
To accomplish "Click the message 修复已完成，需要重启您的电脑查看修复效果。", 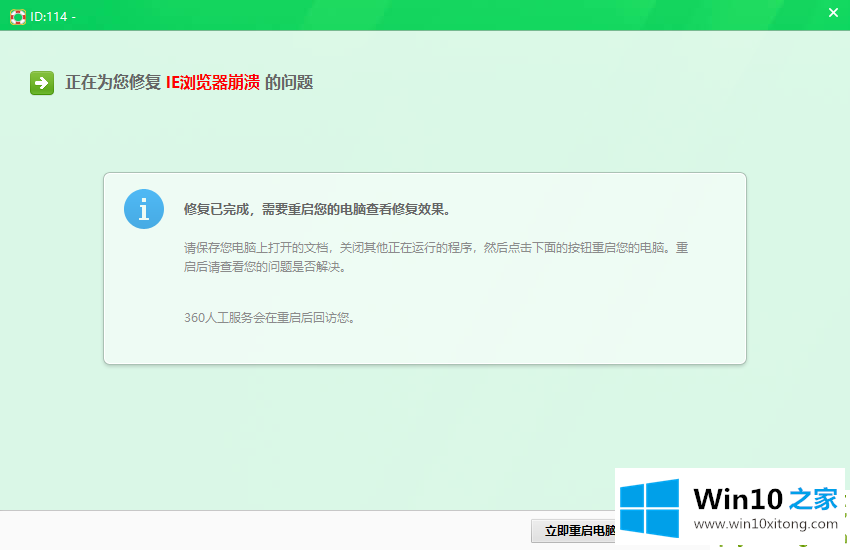I will 317,209.
